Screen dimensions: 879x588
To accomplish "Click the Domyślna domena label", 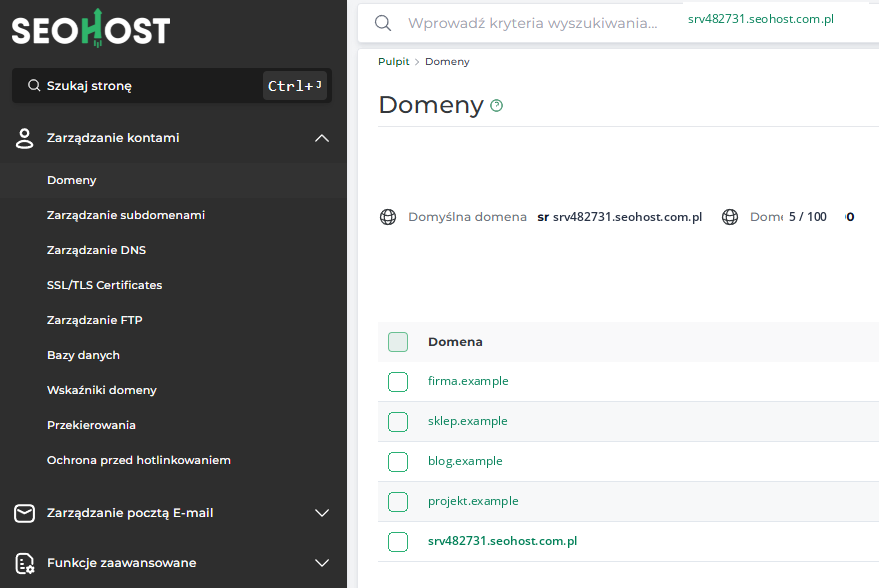I will [468, 217].
